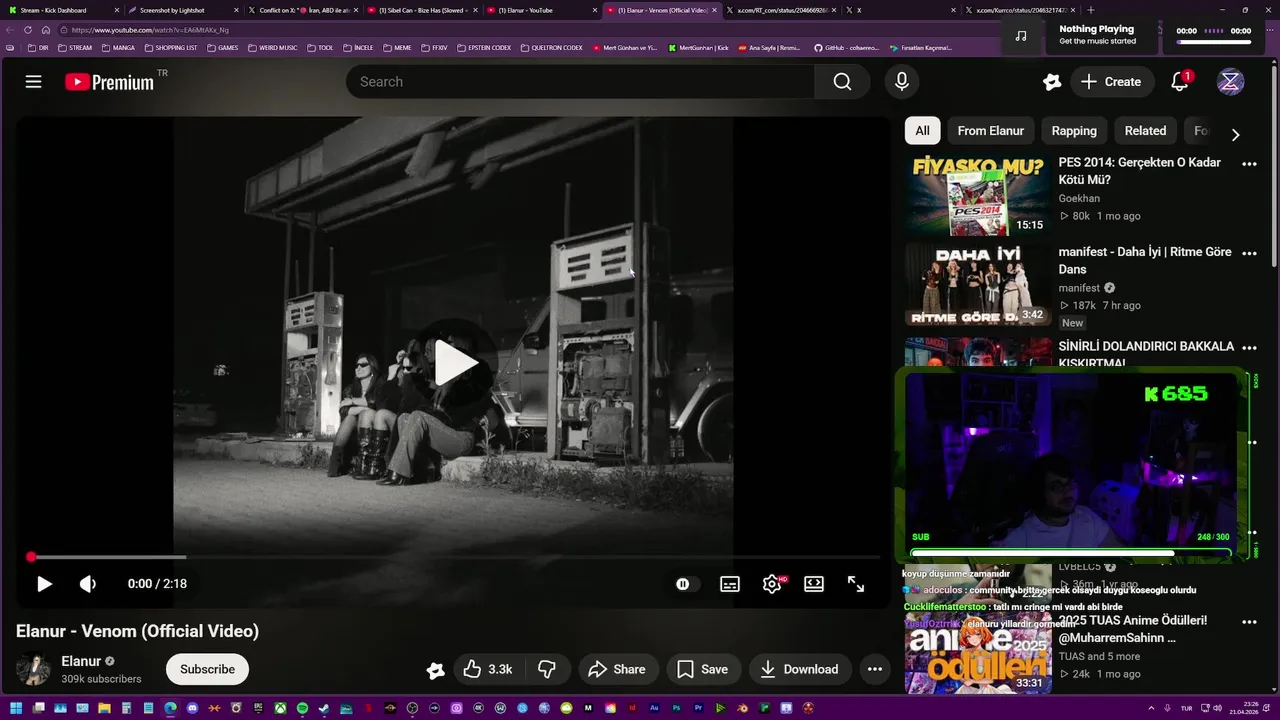Dislike the Elanur Venom video
The height and width of the screenshot is (720, 1280).
[547, 670]
